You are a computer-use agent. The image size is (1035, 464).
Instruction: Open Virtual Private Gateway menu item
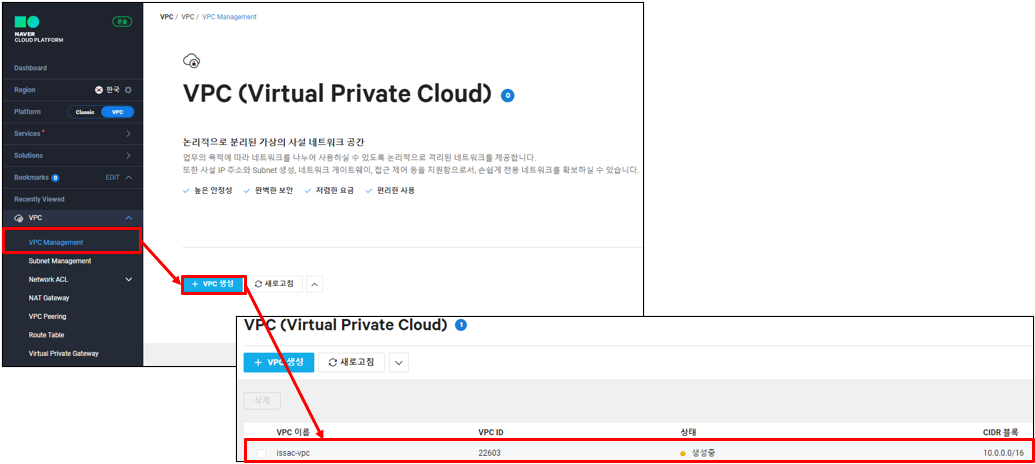coord(63,353)
